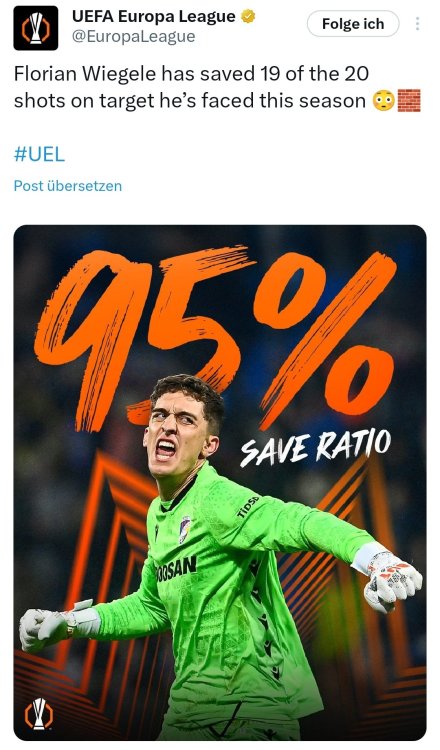
Task: Click the Europa League trophy logo in image corner
Action: [38, 714]
